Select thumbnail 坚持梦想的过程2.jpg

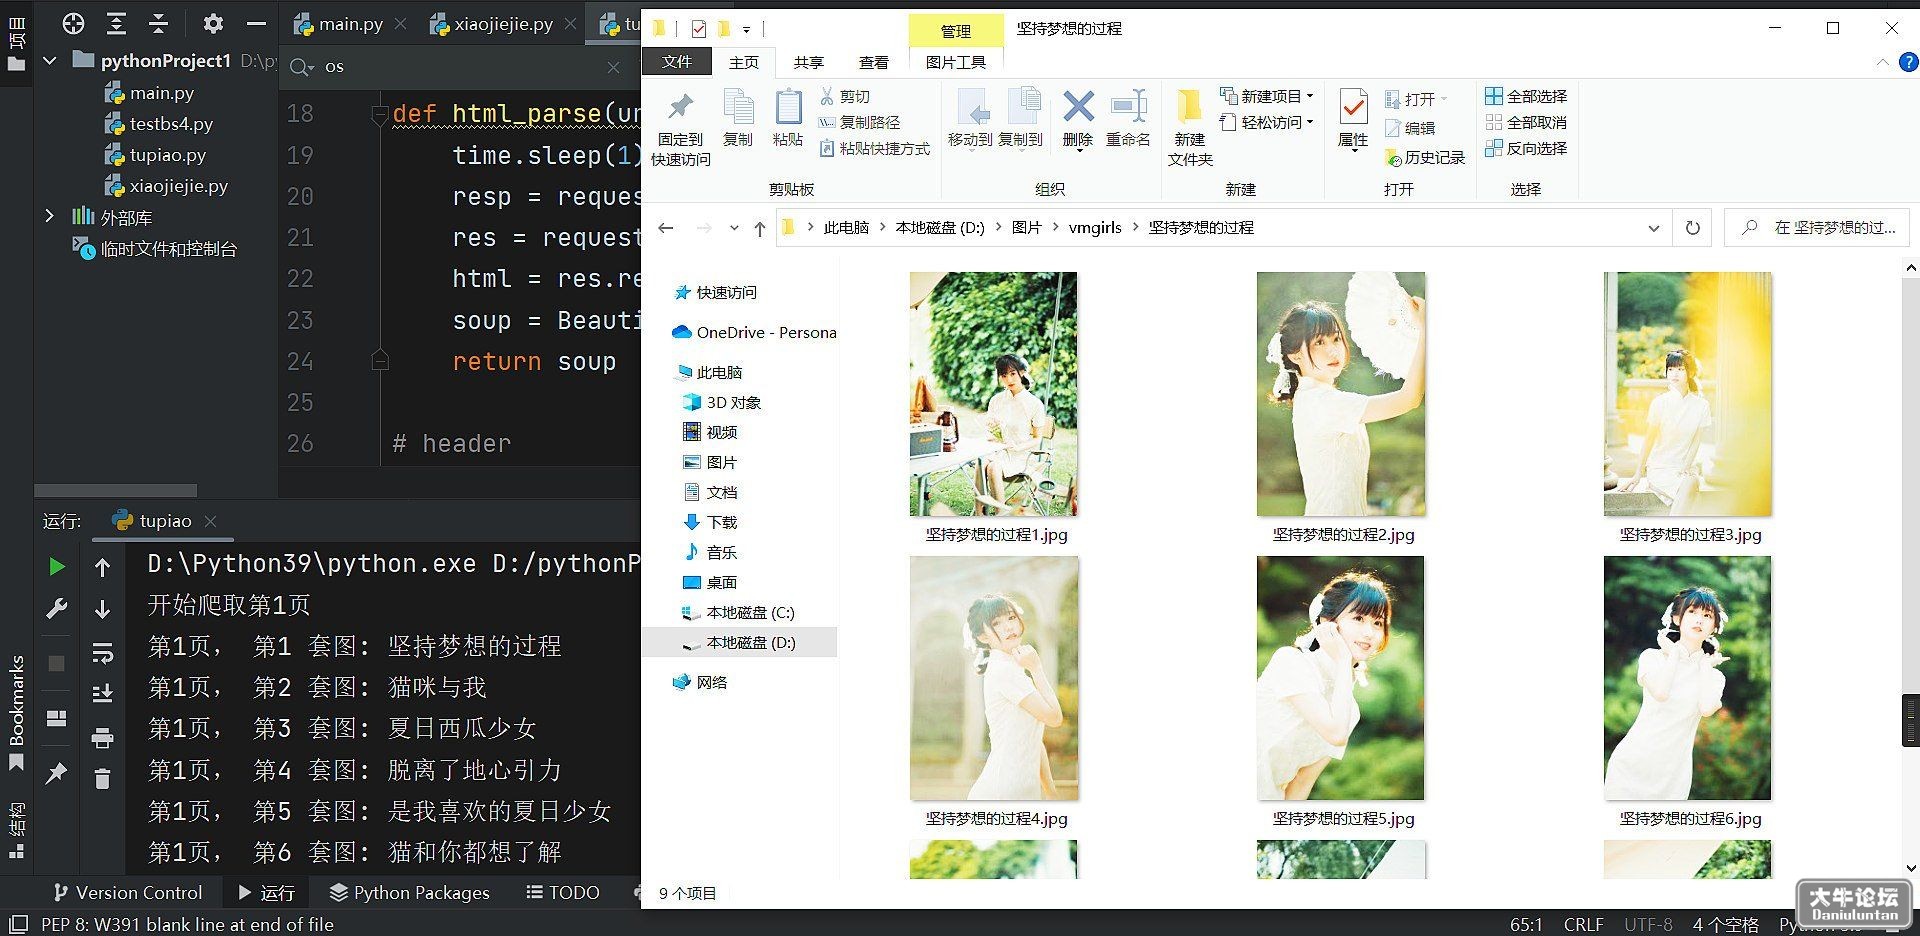1341,394
